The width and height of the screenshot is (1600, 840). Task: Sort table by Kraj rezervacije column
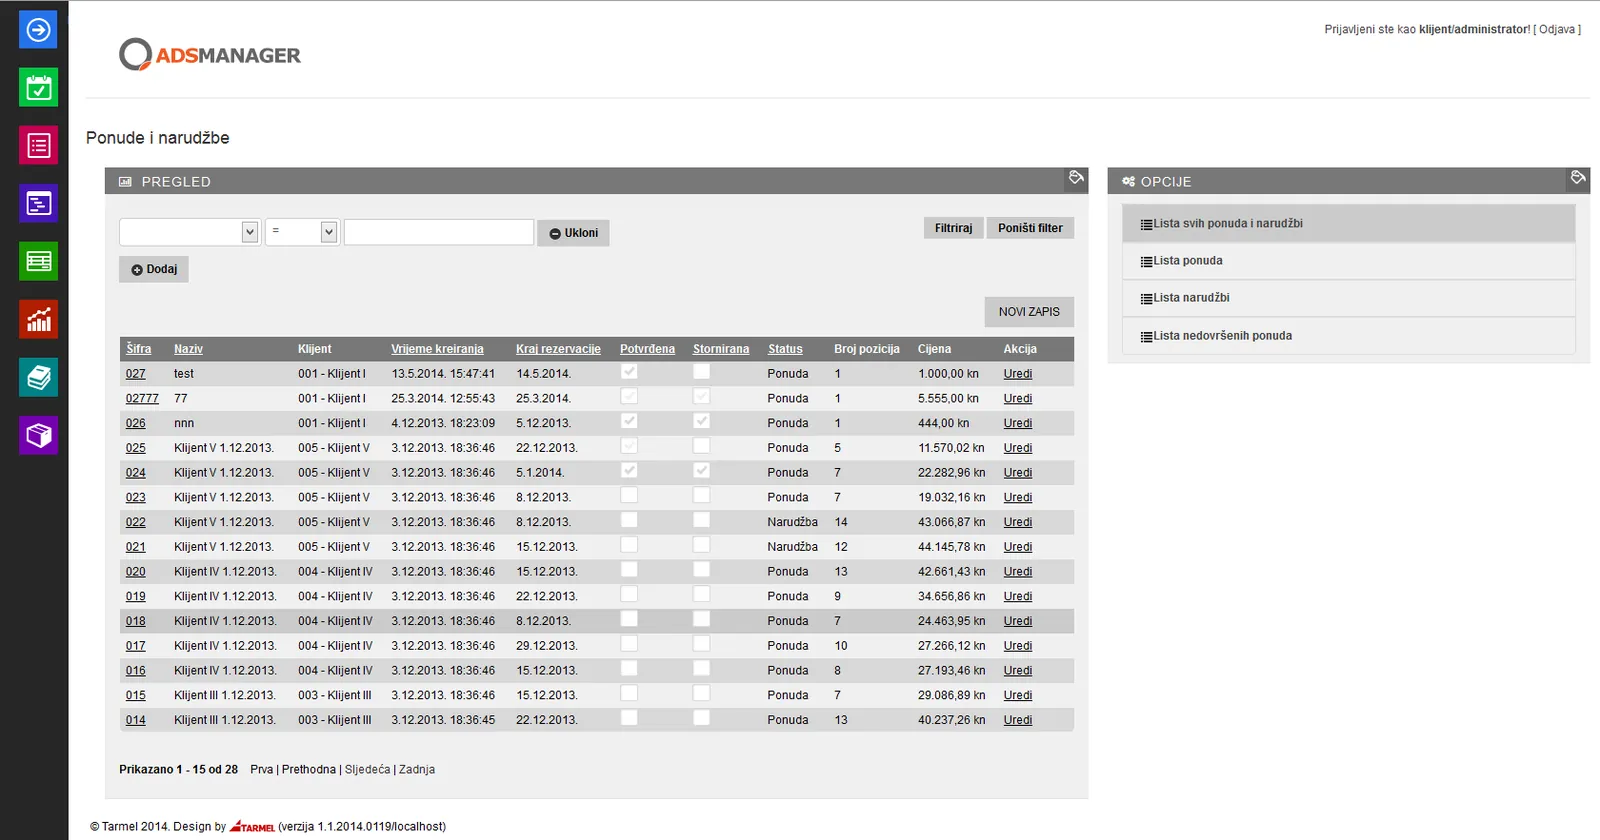[x=558, y=349]
